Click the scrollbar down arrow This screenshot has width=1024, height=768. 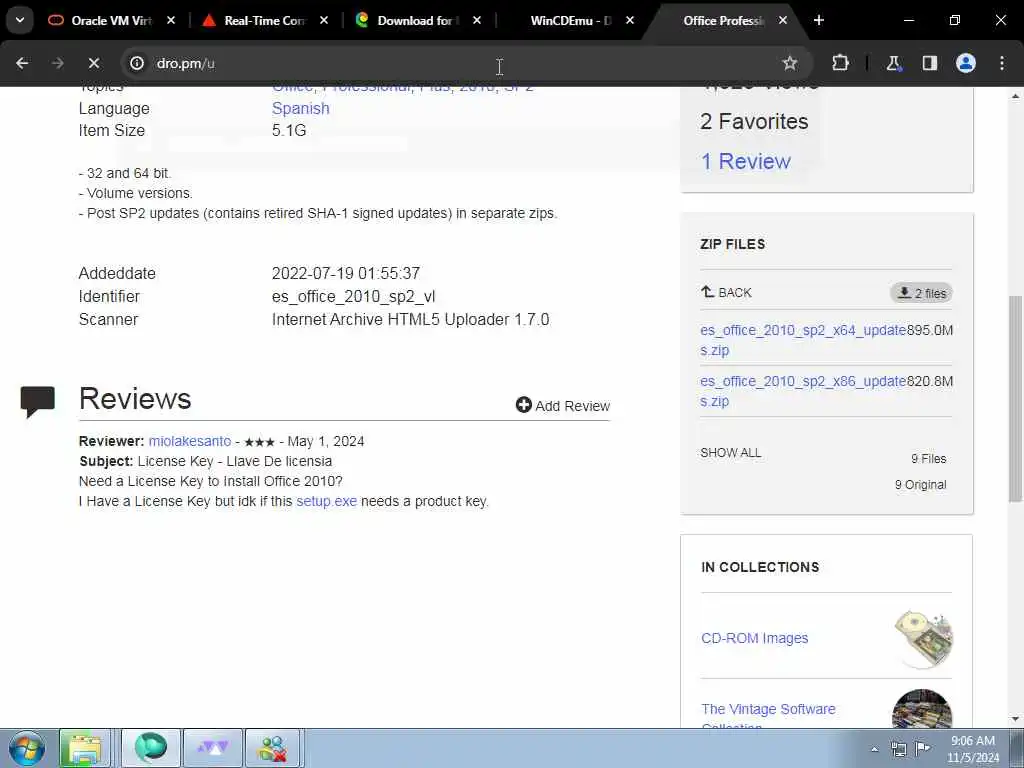[x=1016, y=720]
